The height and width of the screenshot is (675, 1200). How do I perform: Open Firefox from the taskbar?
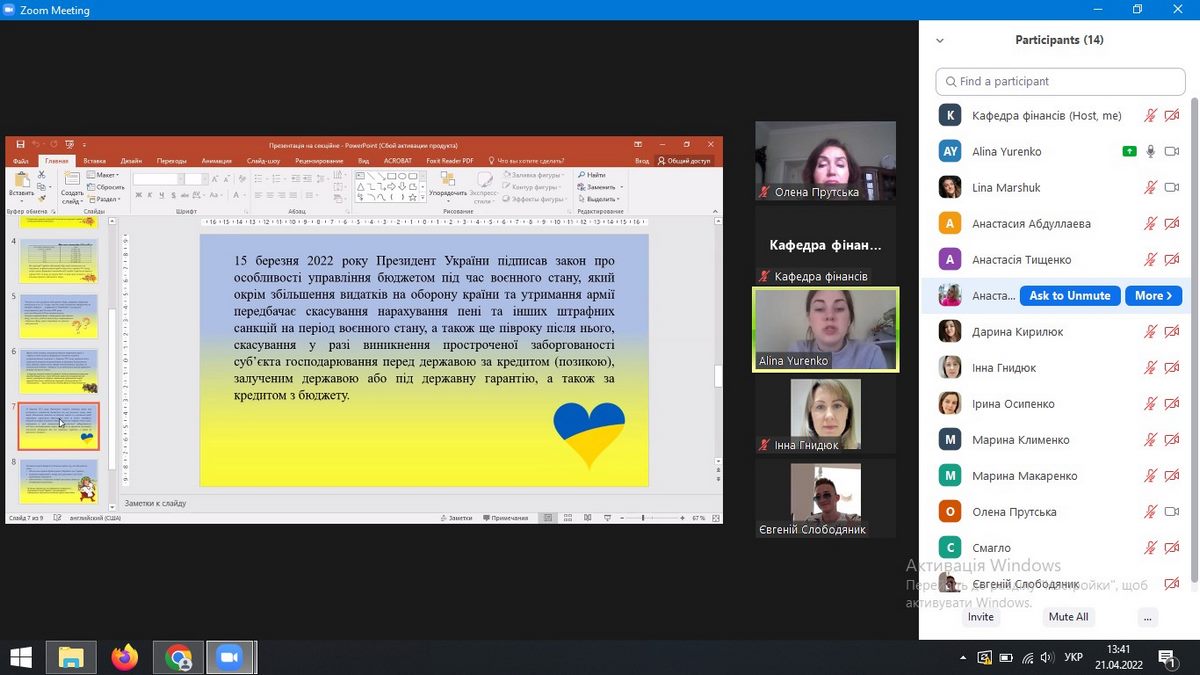[x=125, y=657]
